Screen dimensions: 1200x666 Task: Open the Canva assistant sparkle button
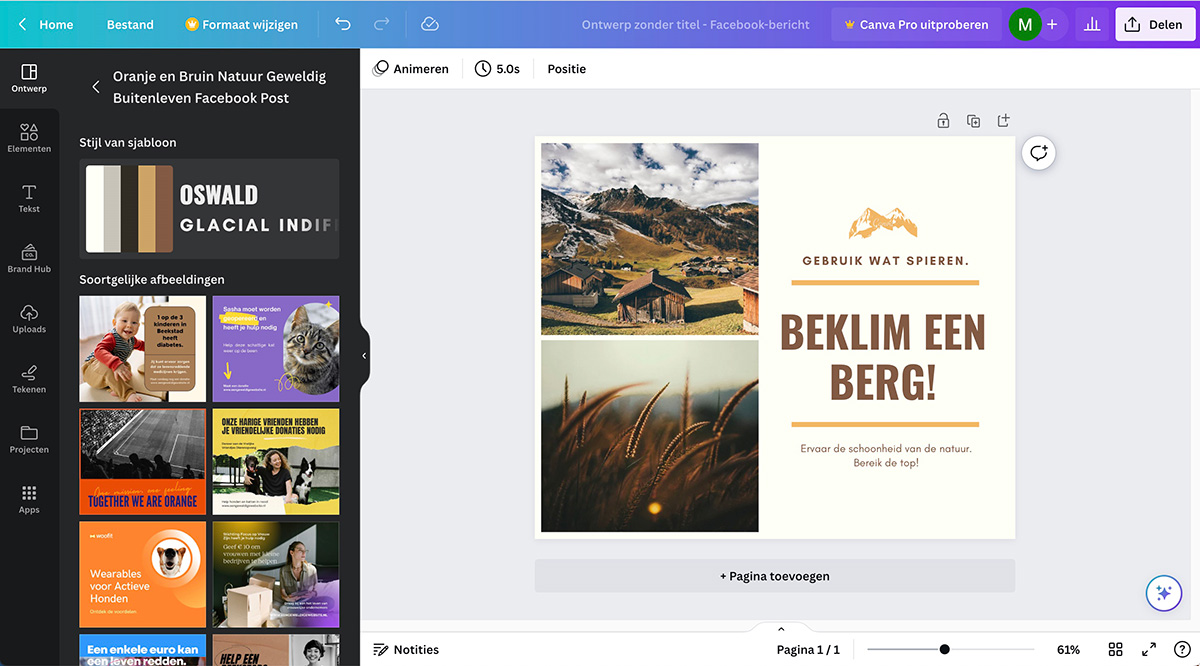click(x=1164, y=593)
